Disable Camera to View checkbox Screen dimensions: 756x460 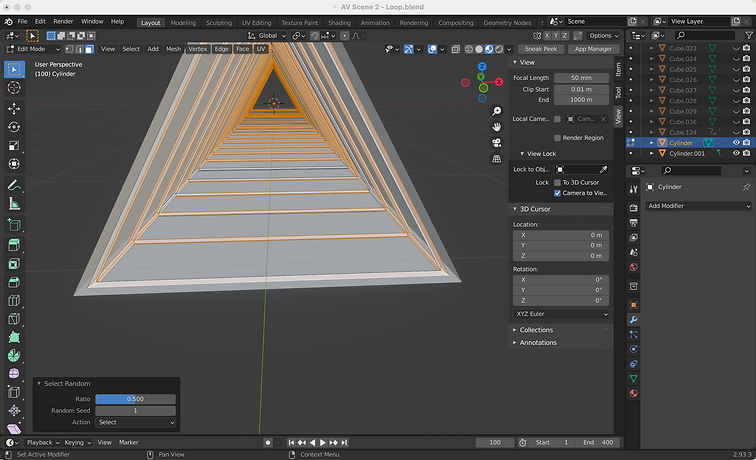[557, 193]
